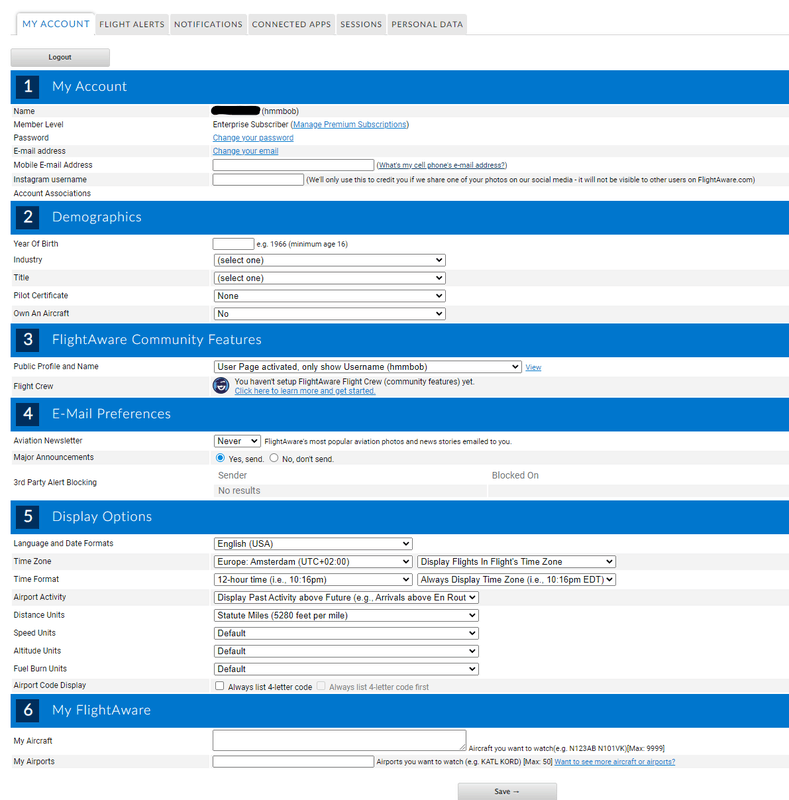Image resolution: width=789 pixels, height=800 pixels.
Task: Open the 12-hour time format dropdown
Action: tap(313, 580)
